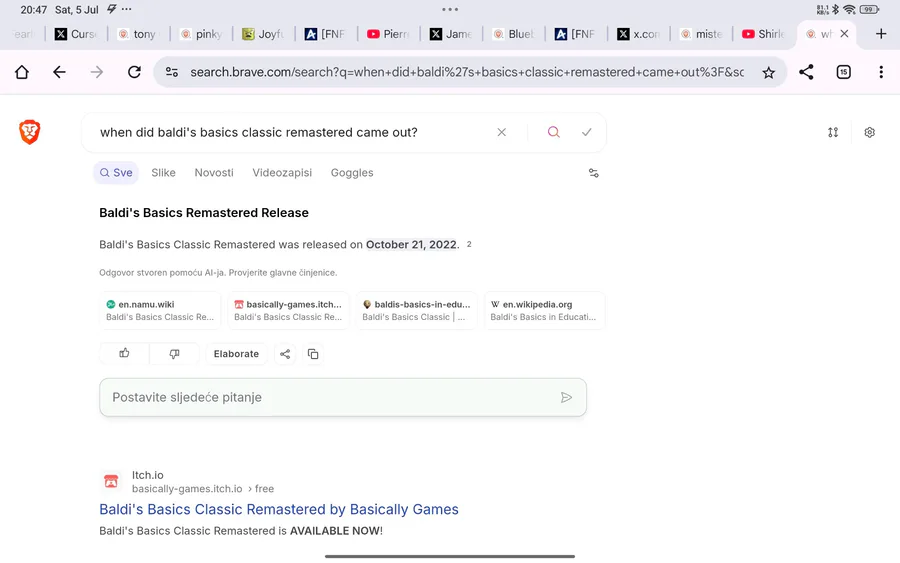This screenshot has height=563, width=900.
Task: Submit search with magnifier icon
Action: coord(554,132)
